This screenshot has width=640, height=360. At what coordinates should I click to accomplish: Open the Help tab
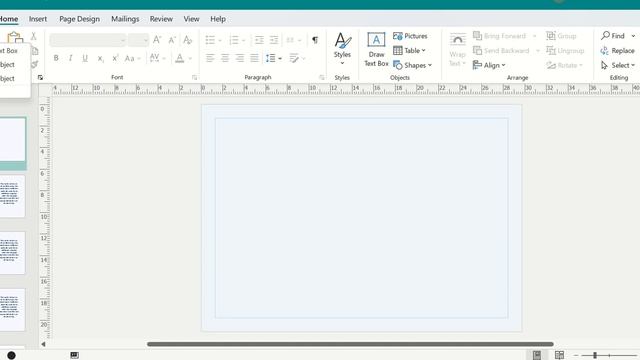pyautogui.click(x=218, y=19)
